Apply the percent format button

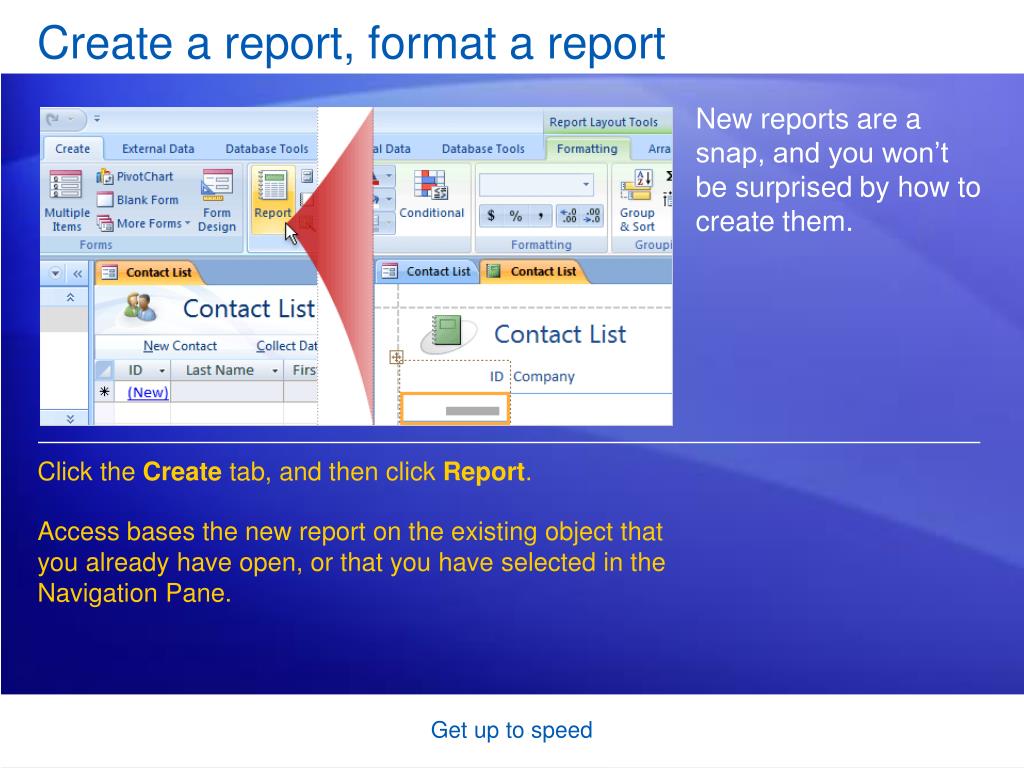tap(516, 216)
